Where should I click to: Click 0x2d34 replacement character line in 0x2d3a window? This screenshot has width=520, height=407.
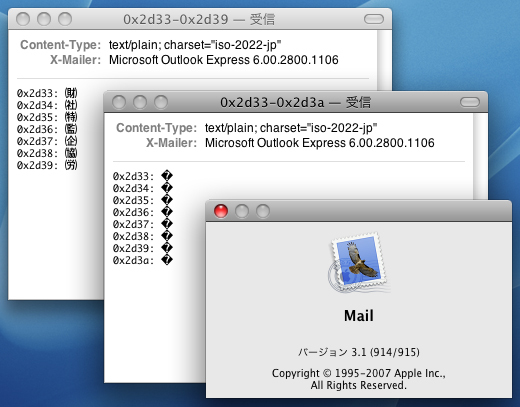(x=143, y=188)
